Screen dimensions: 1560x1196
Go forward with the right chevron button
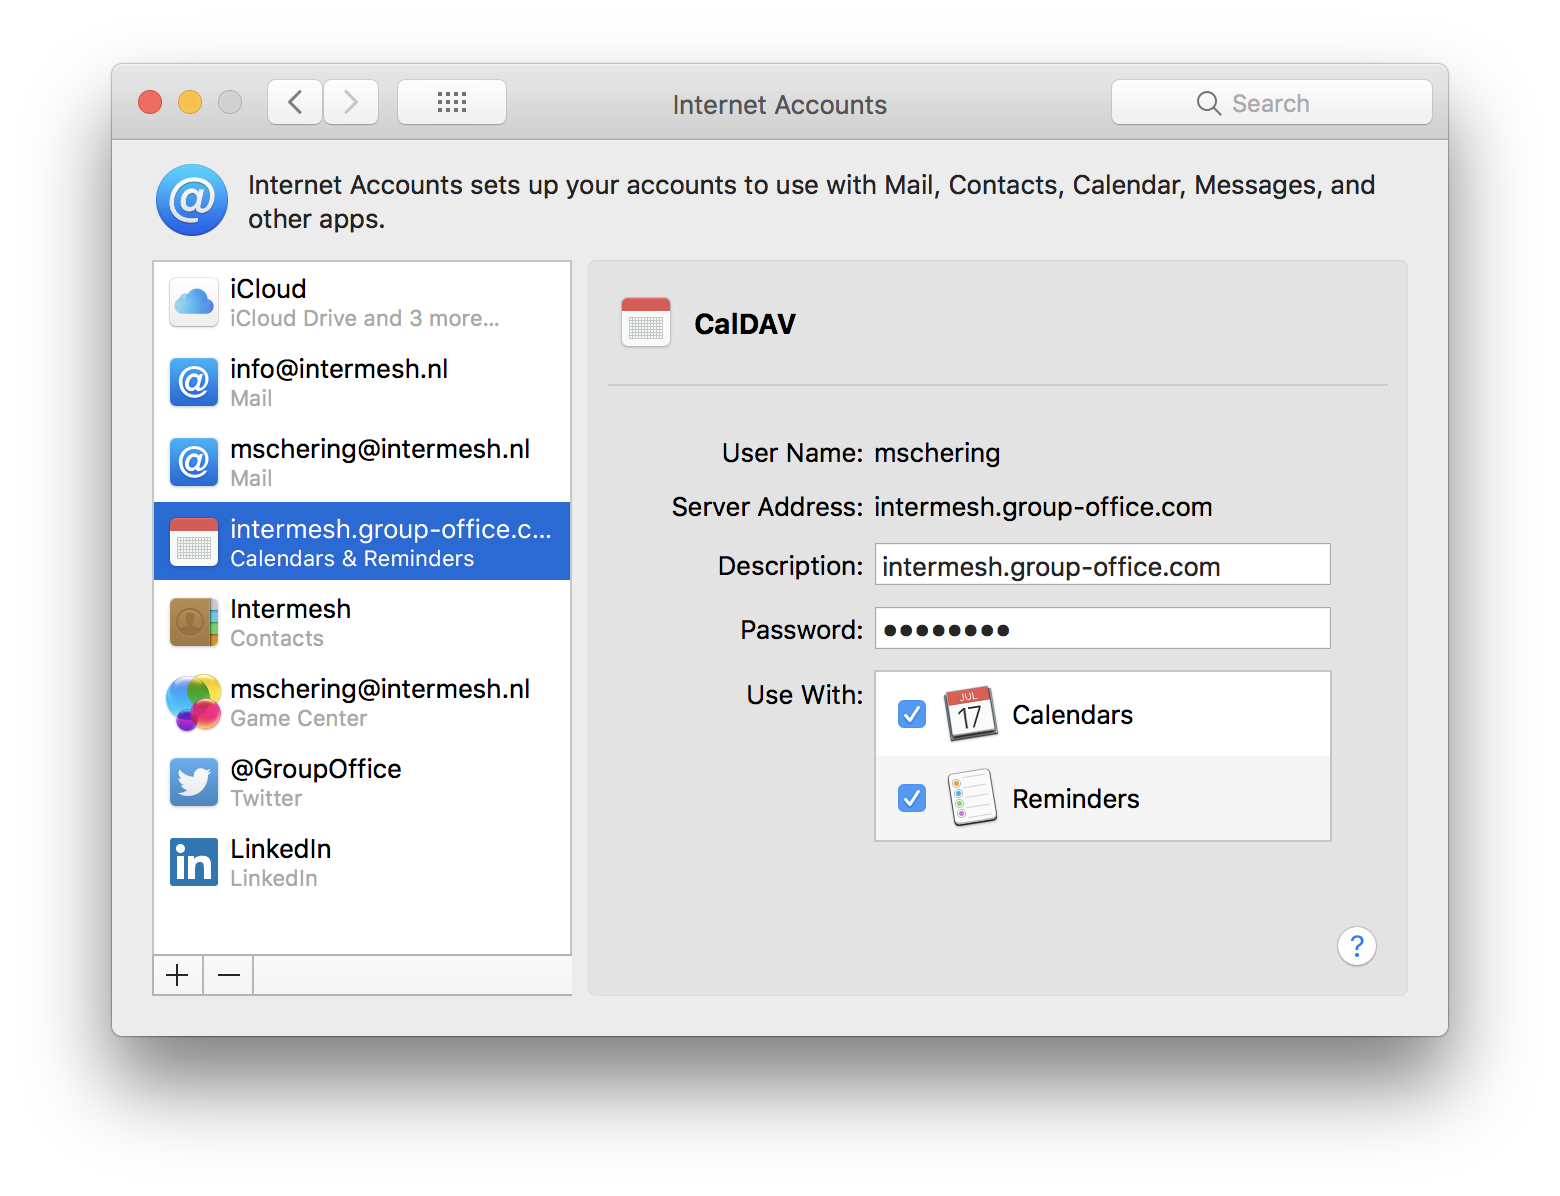tap(351, 102)
